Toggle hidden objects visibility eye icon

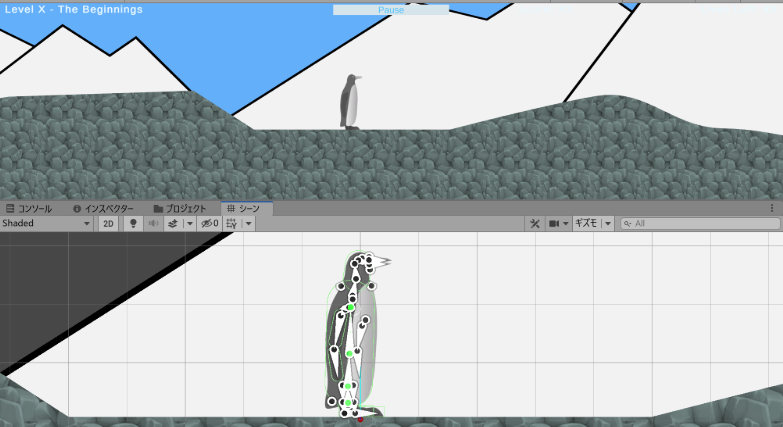click(210, 223)
